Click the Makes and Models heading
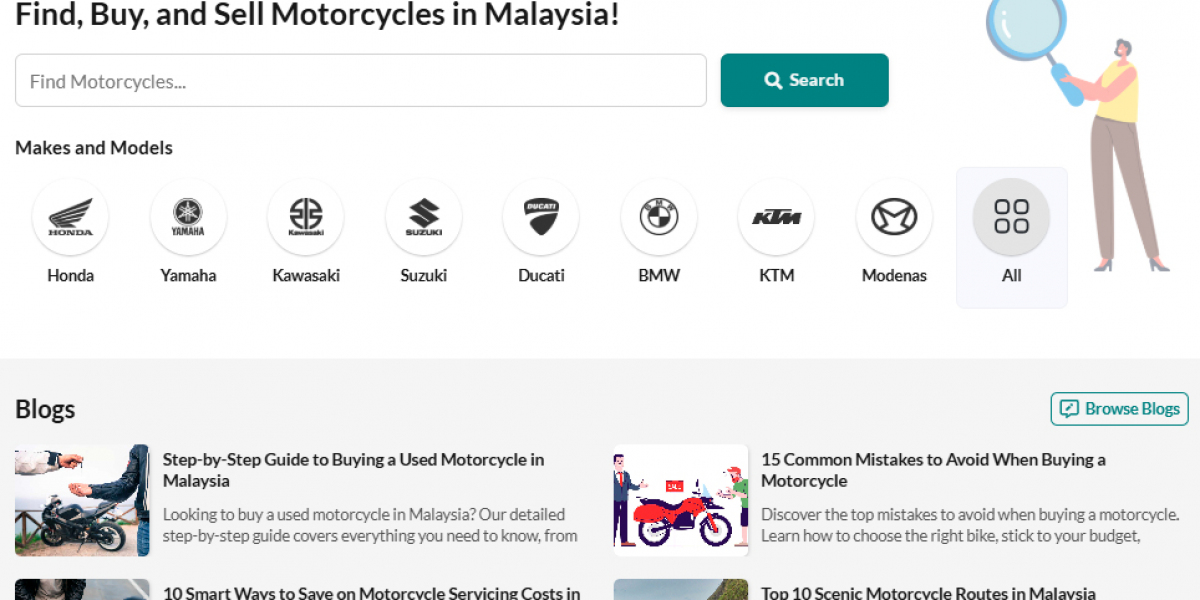 [94, 148]
